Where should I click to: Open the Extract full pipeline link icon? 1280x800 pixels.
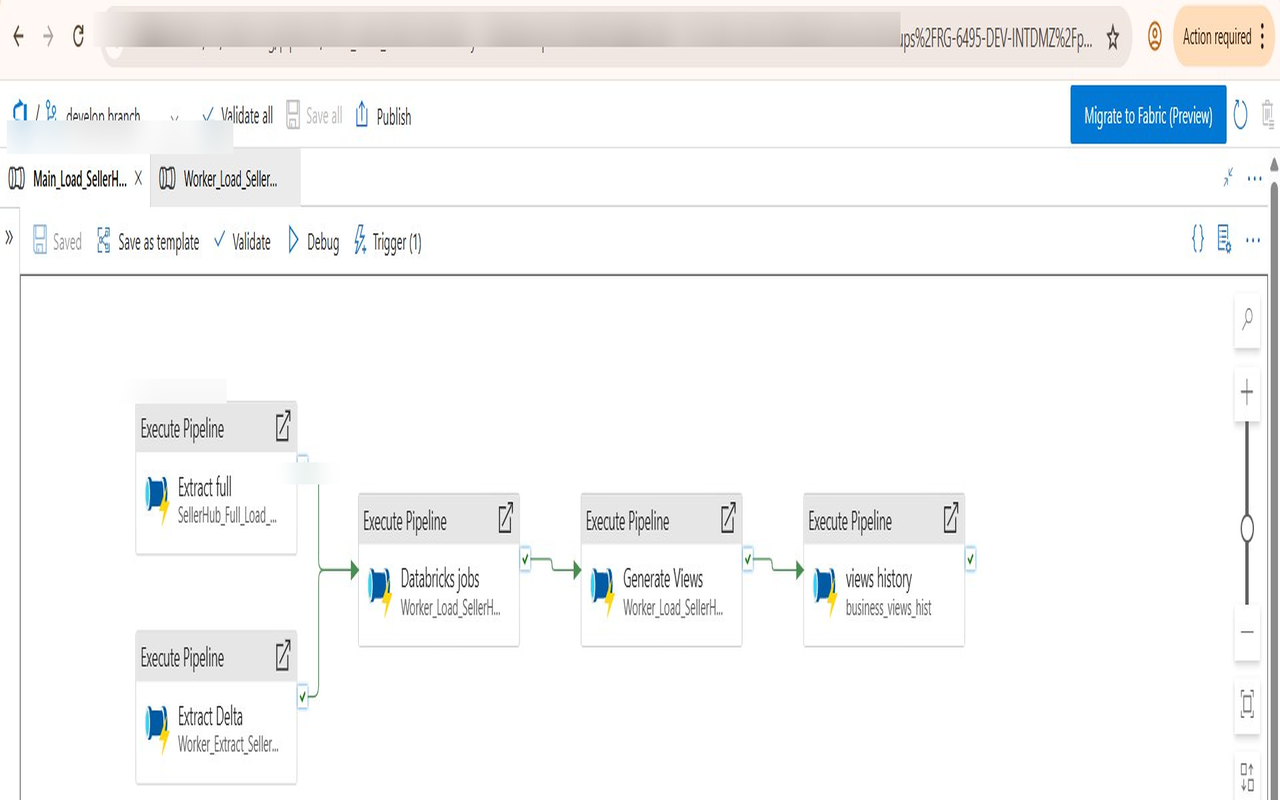(x=283, y=426)
